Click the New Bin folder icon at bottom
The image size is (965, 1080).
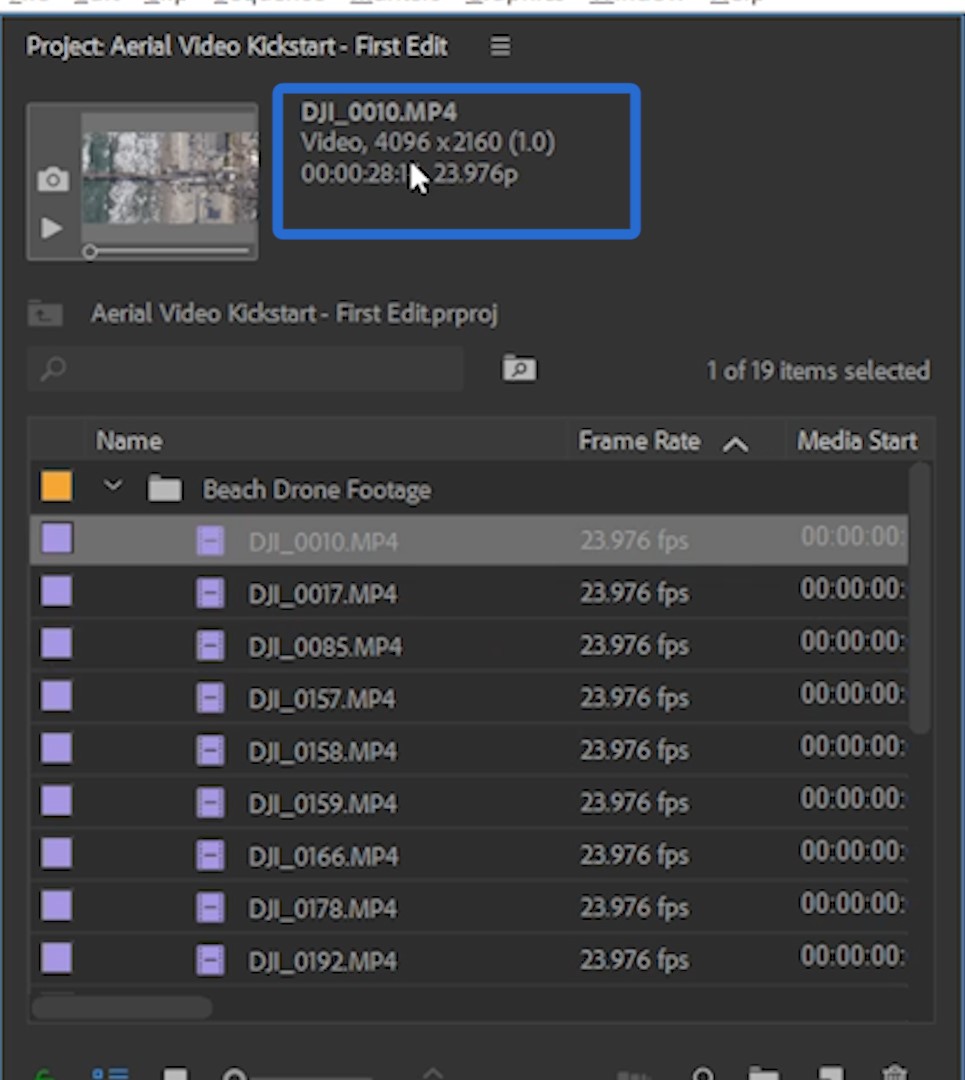tap(765, 1073)
